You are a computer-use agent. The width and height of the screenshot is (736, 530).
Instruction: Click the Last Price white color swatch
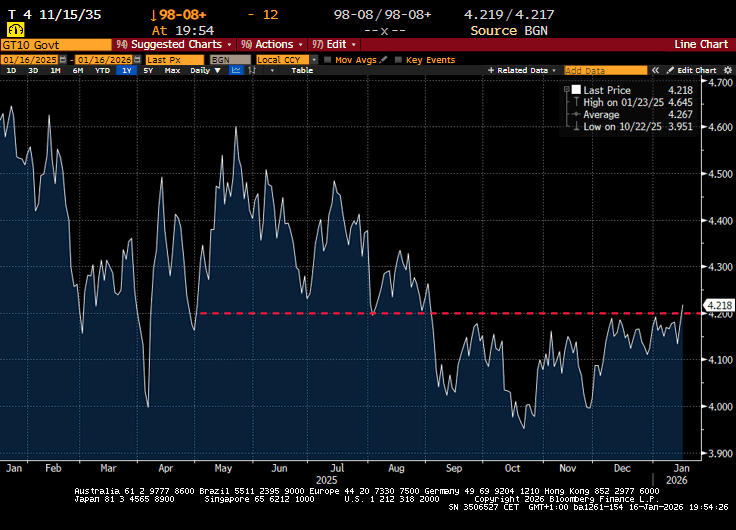575,90
